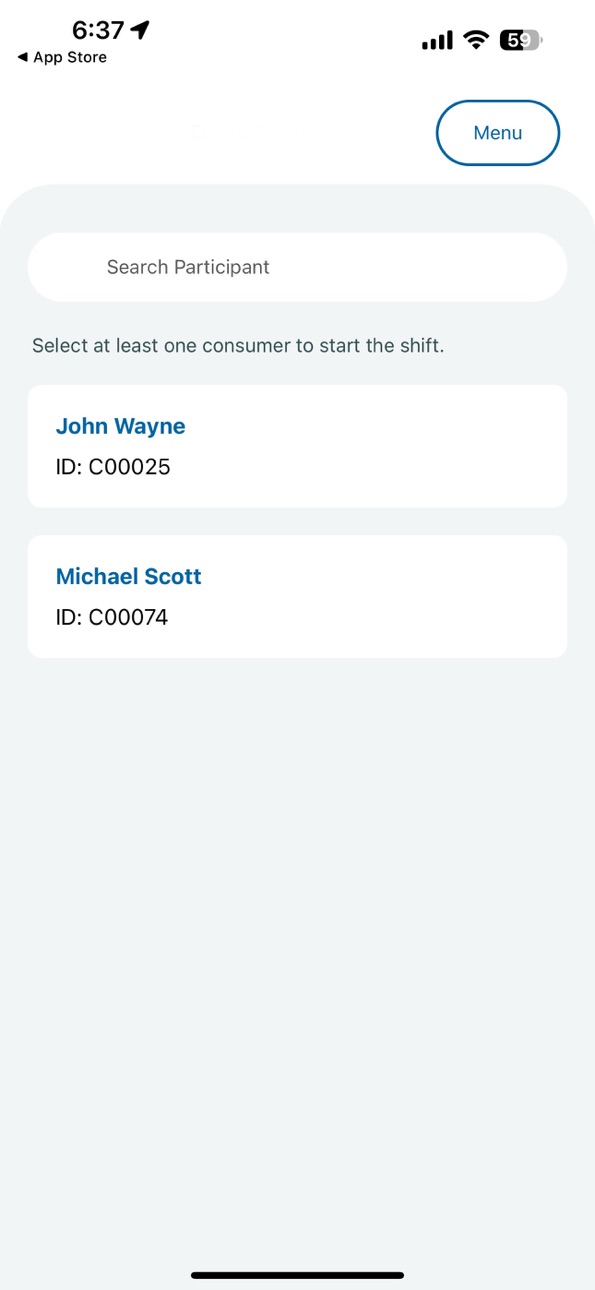Select John Wayne participant card

tap(297, 446)
